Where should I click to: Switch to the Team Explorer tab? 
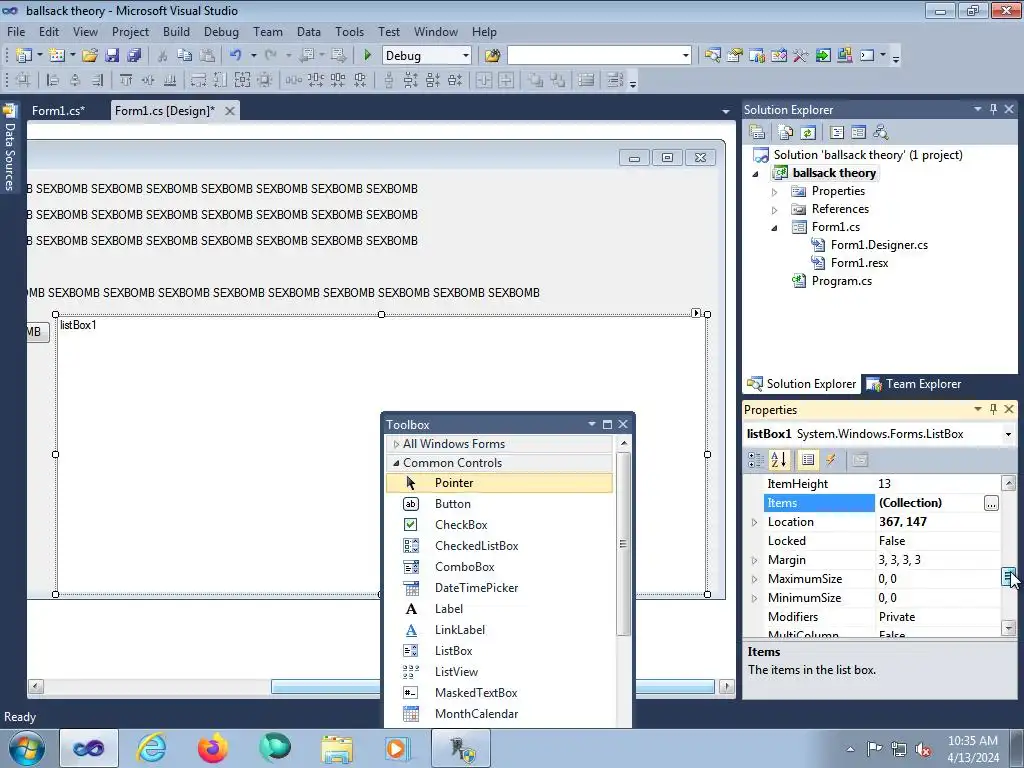coord(914,384)
